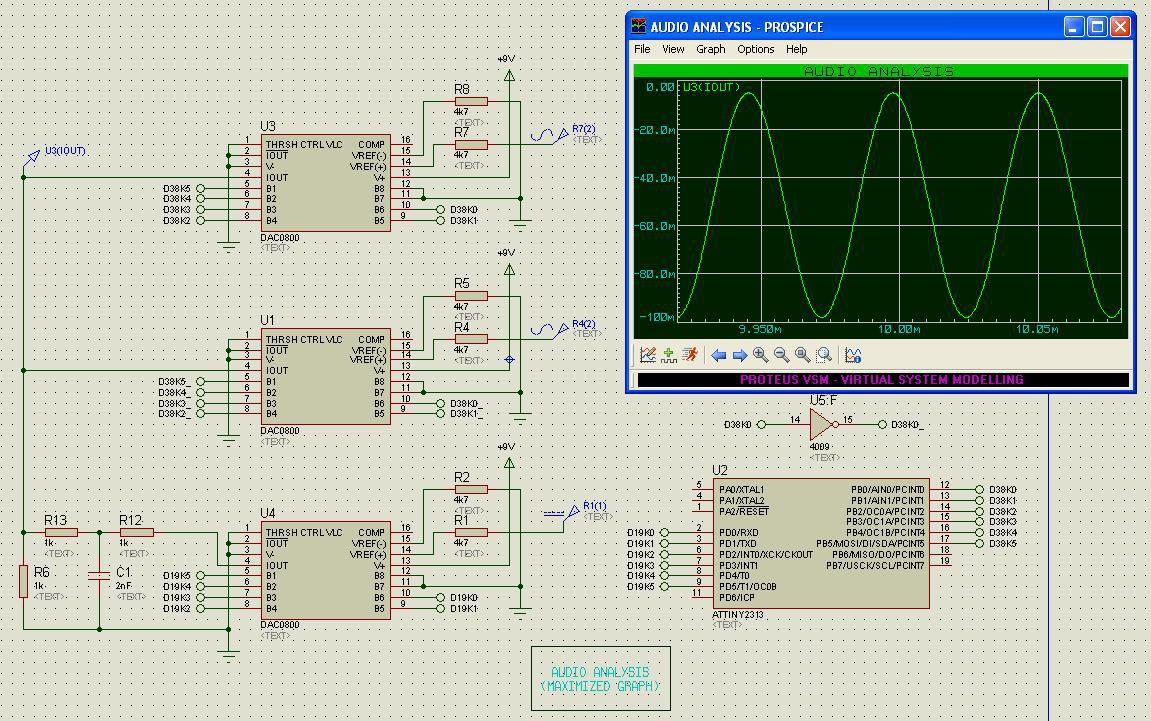Zoom graph to view all
This screenshot has height=721, width=1151.
click(803, 355)
